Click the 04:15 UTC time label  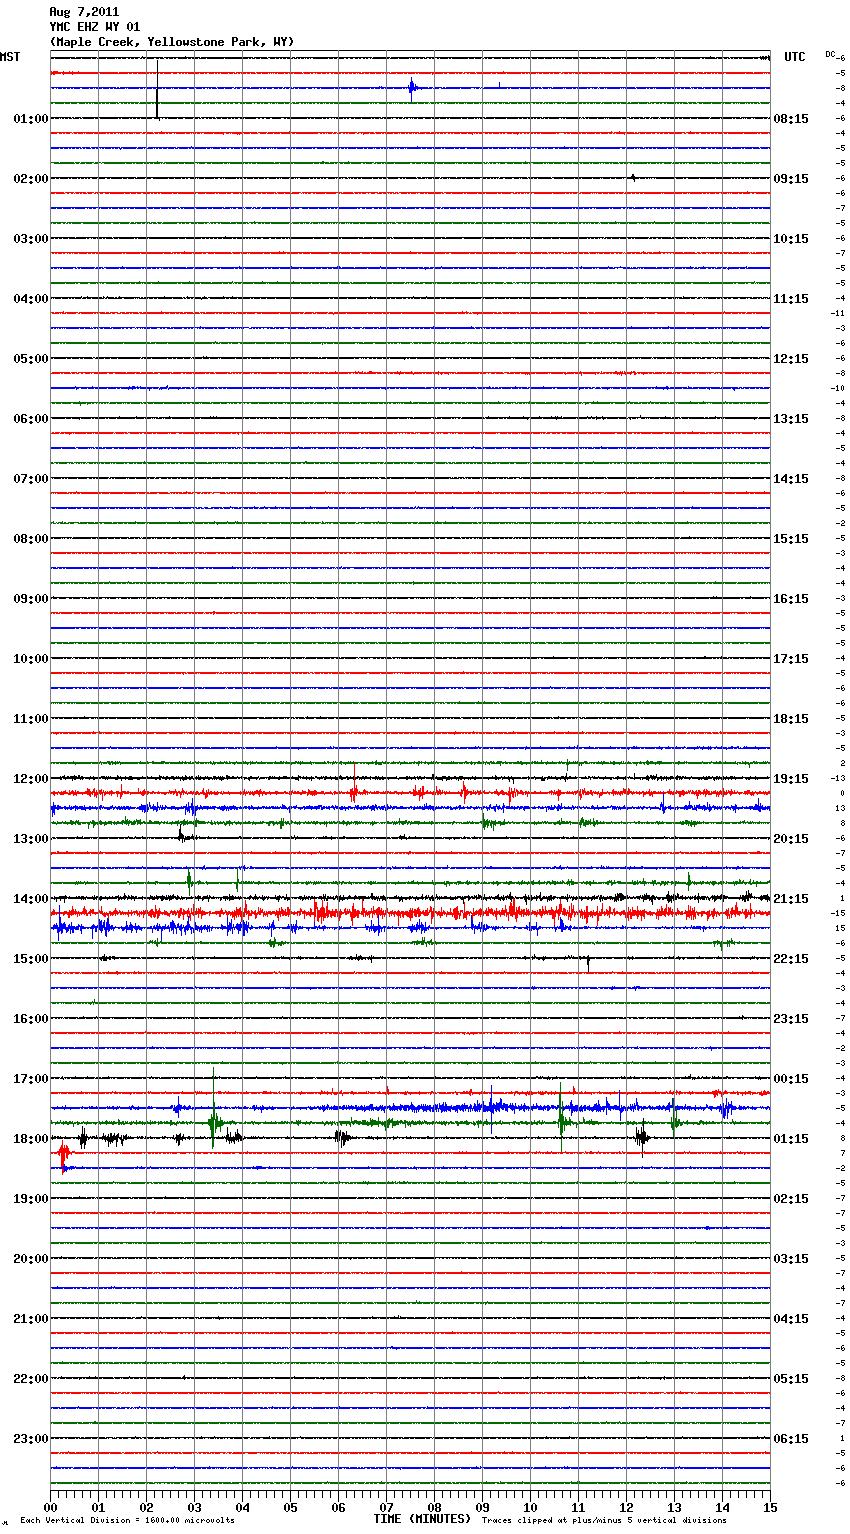coord(791,1319)
